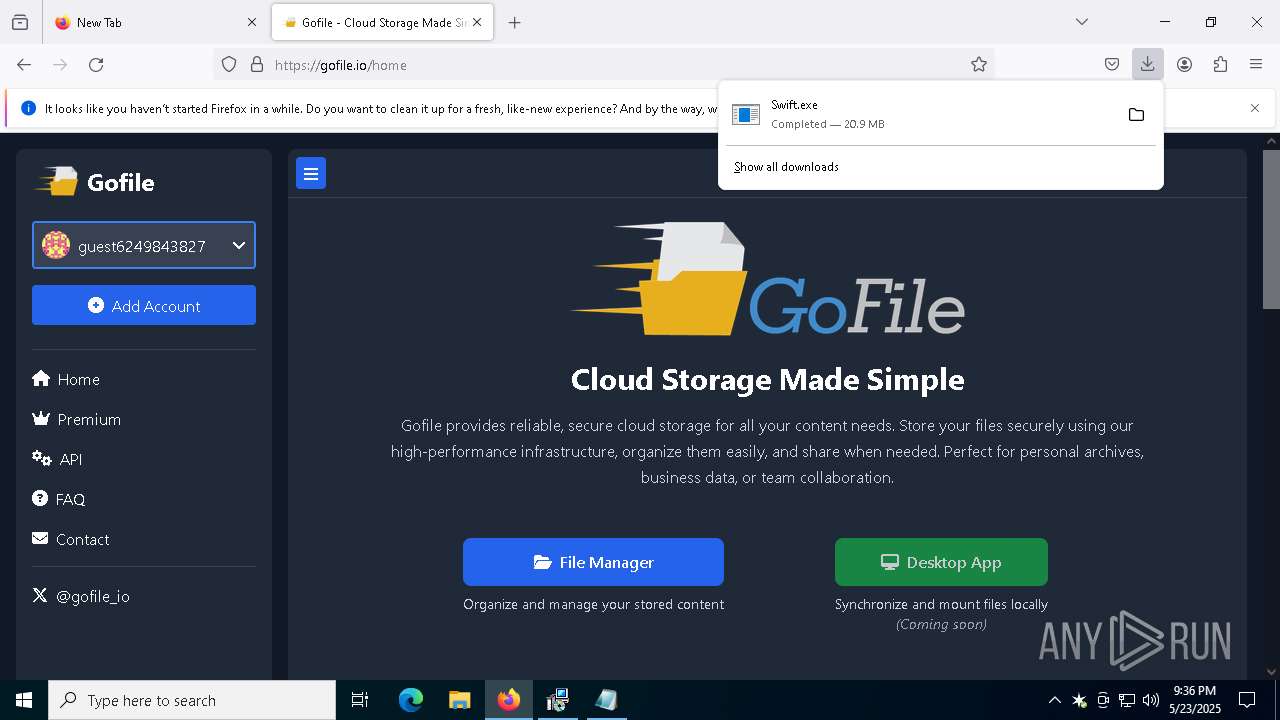
Task: Open a new browser tab
Action: [x=515, y=22]
